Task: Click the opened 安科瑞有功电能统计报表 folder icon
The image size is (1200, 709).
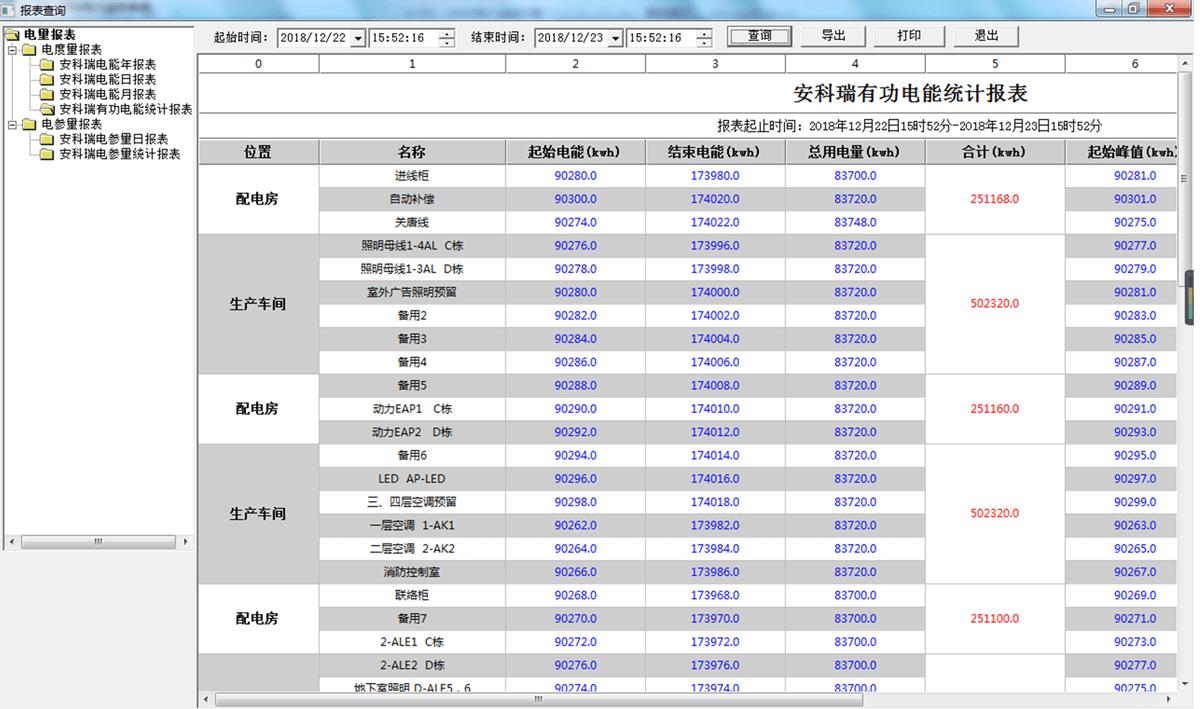Action: [x=48, y=108]
